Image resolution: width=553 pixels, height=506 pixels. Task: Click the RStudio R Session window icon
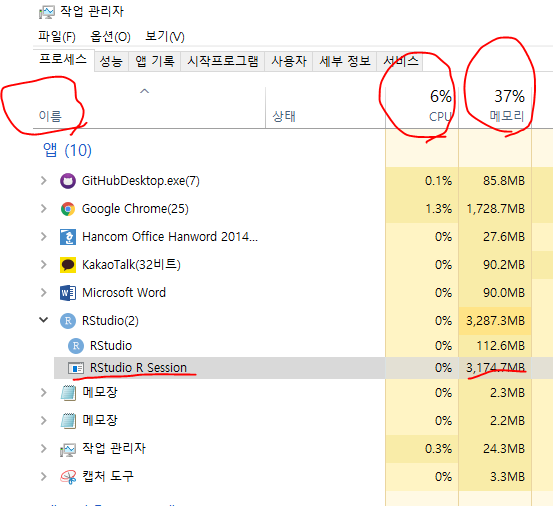pyautogui.click(x=76, y=368)
